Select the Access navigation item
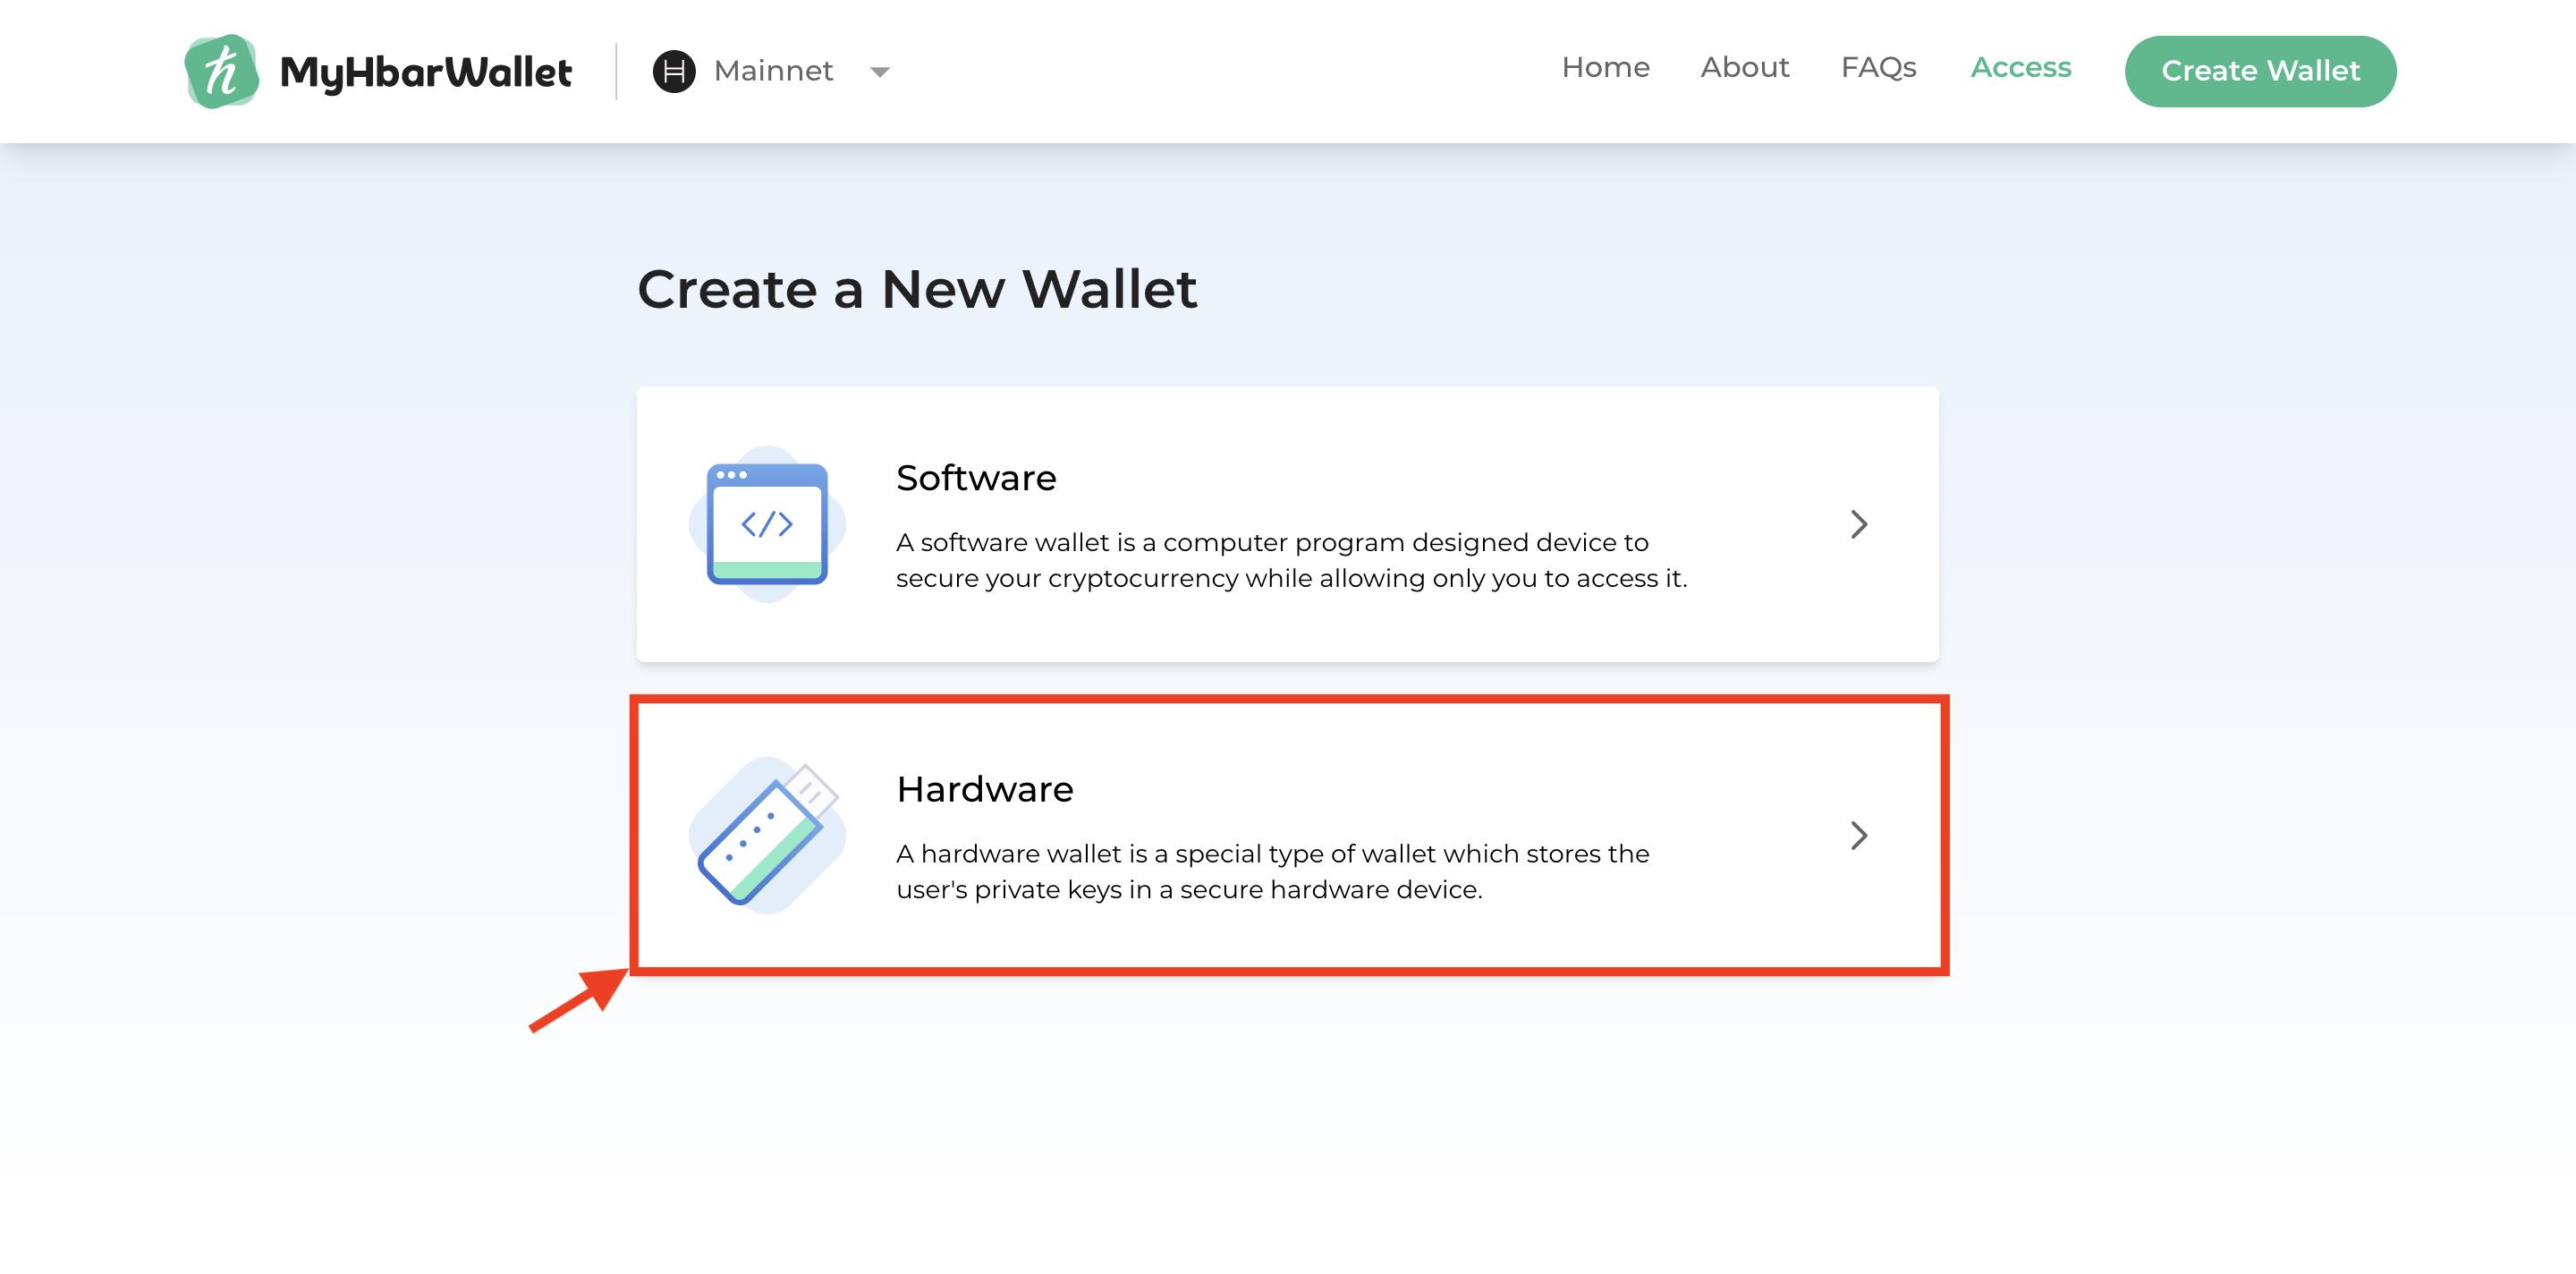This screenshot has height=1274, width=2576. click(2020, 67)
